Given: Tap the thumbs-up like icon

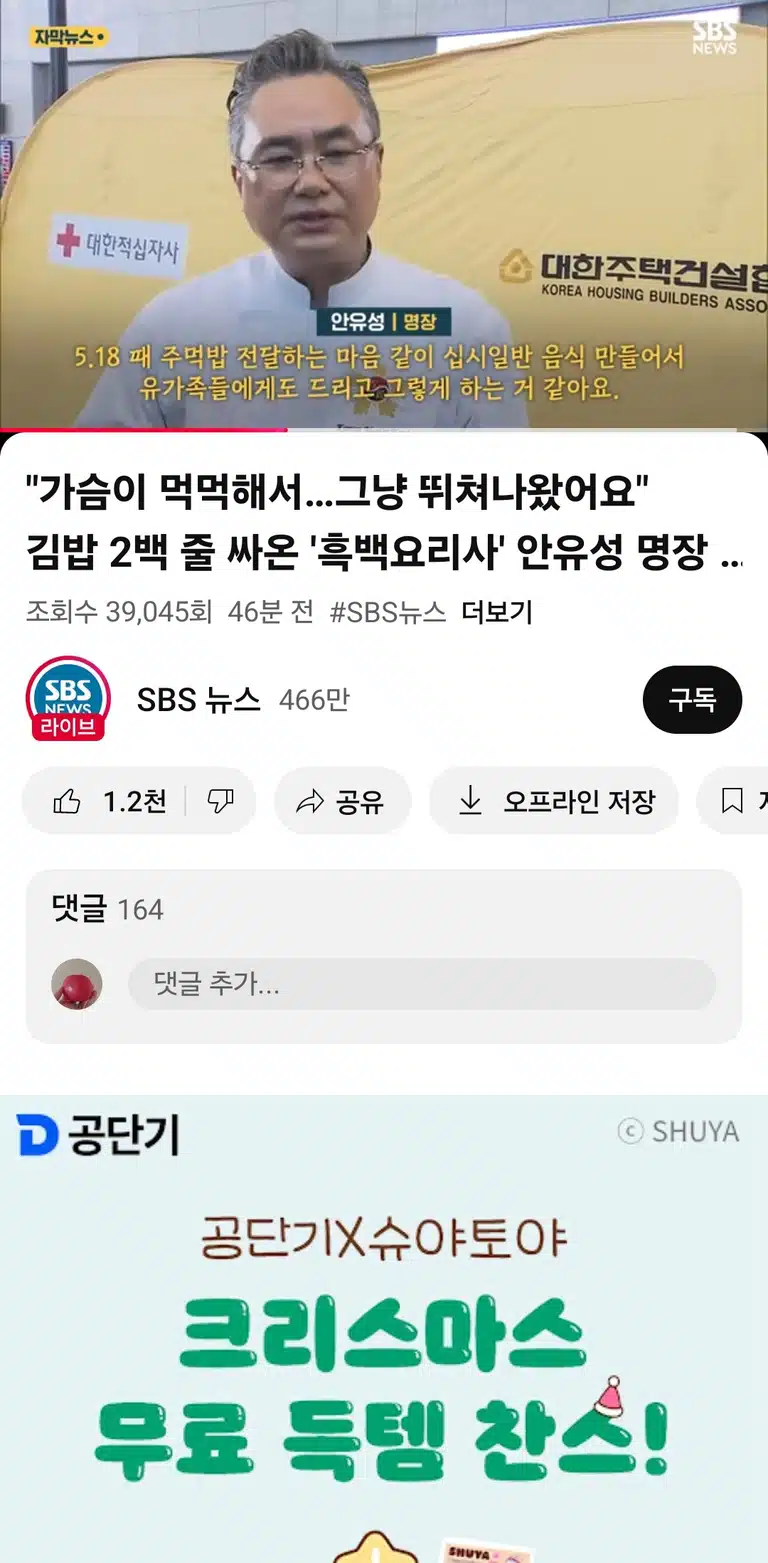Looking at the screenshot, I should [67, 801].
